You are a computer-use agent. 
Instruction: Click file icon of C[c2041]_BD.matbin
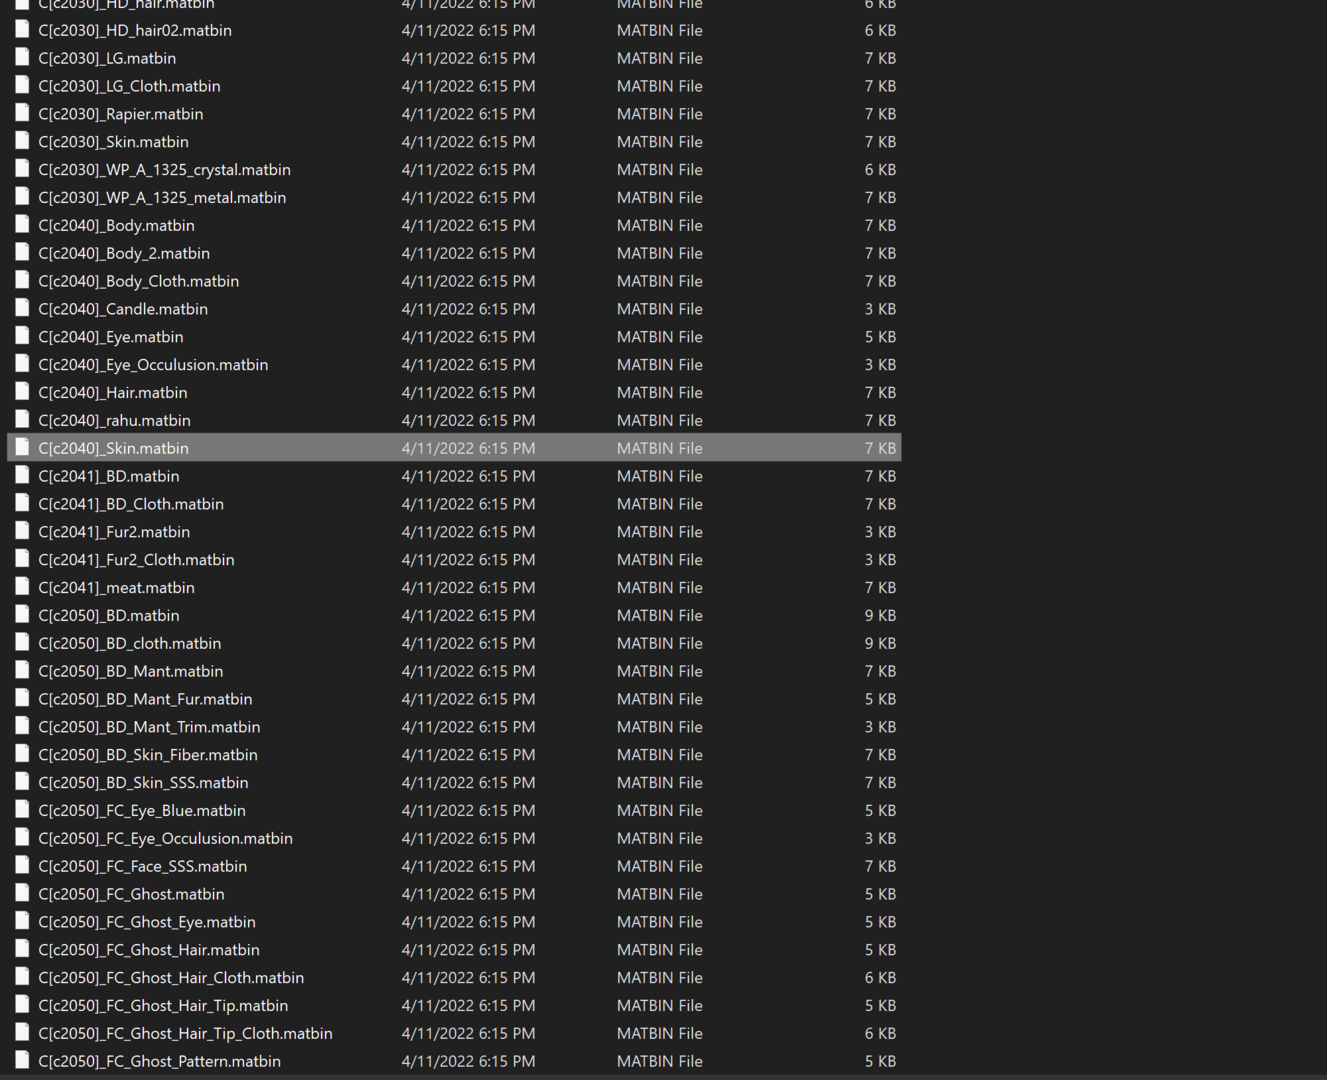click(x=22, y=476)
